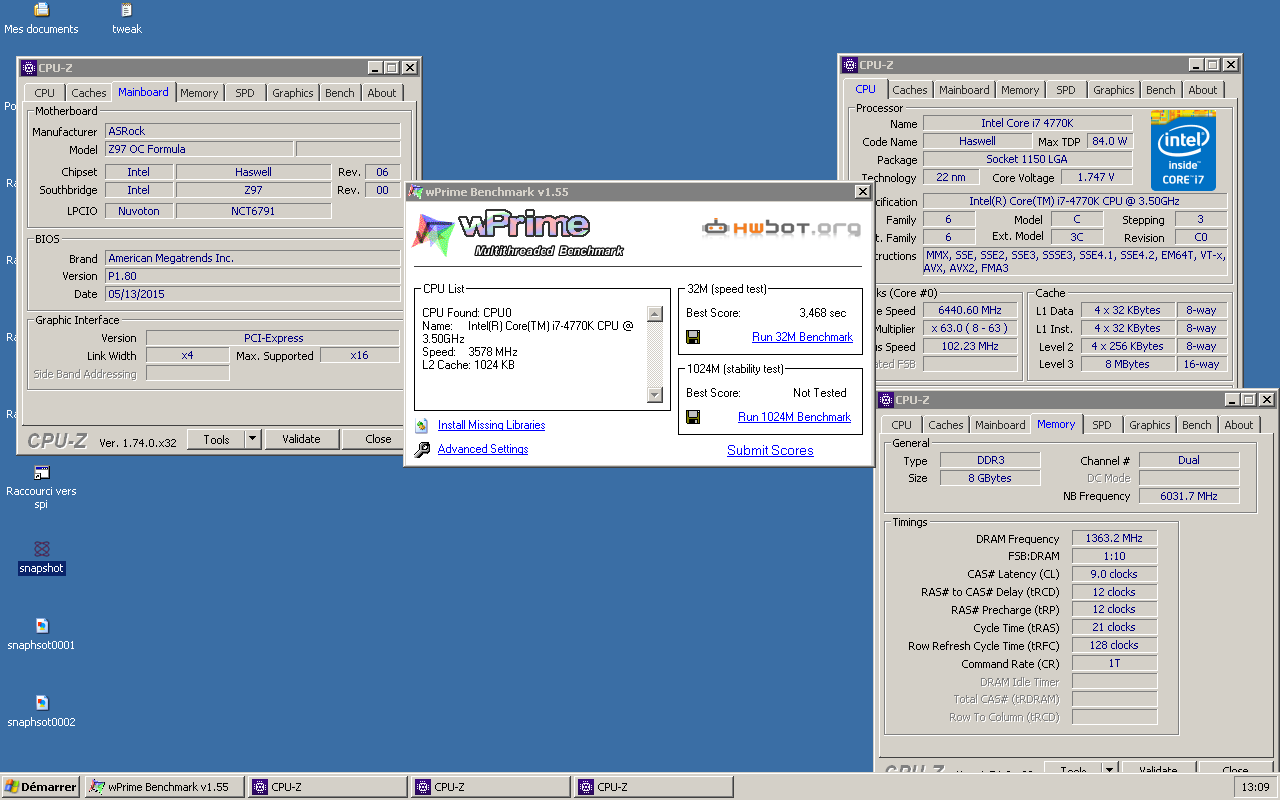1280x800 pixels.
Task: Click CPU-Z Mainboard window title icon
Action: [x=27, y=67]
